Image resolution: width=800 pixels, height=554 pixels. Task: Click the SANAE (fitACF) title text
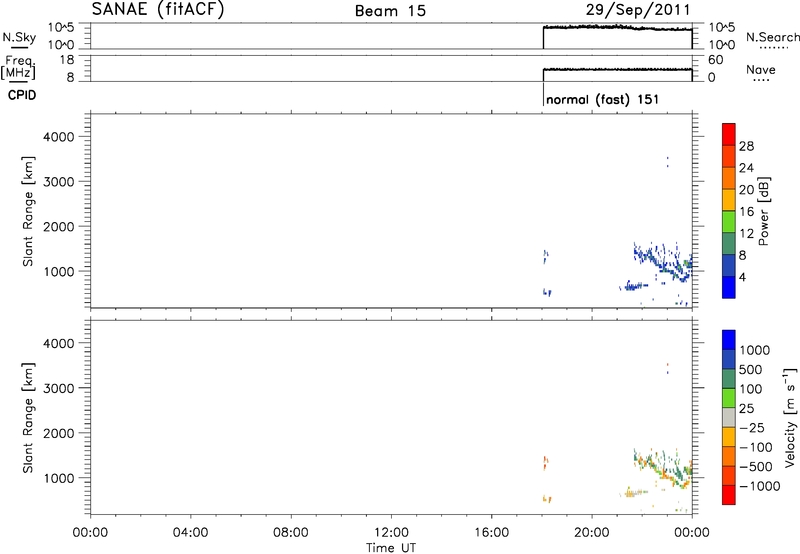click(158, 10)
